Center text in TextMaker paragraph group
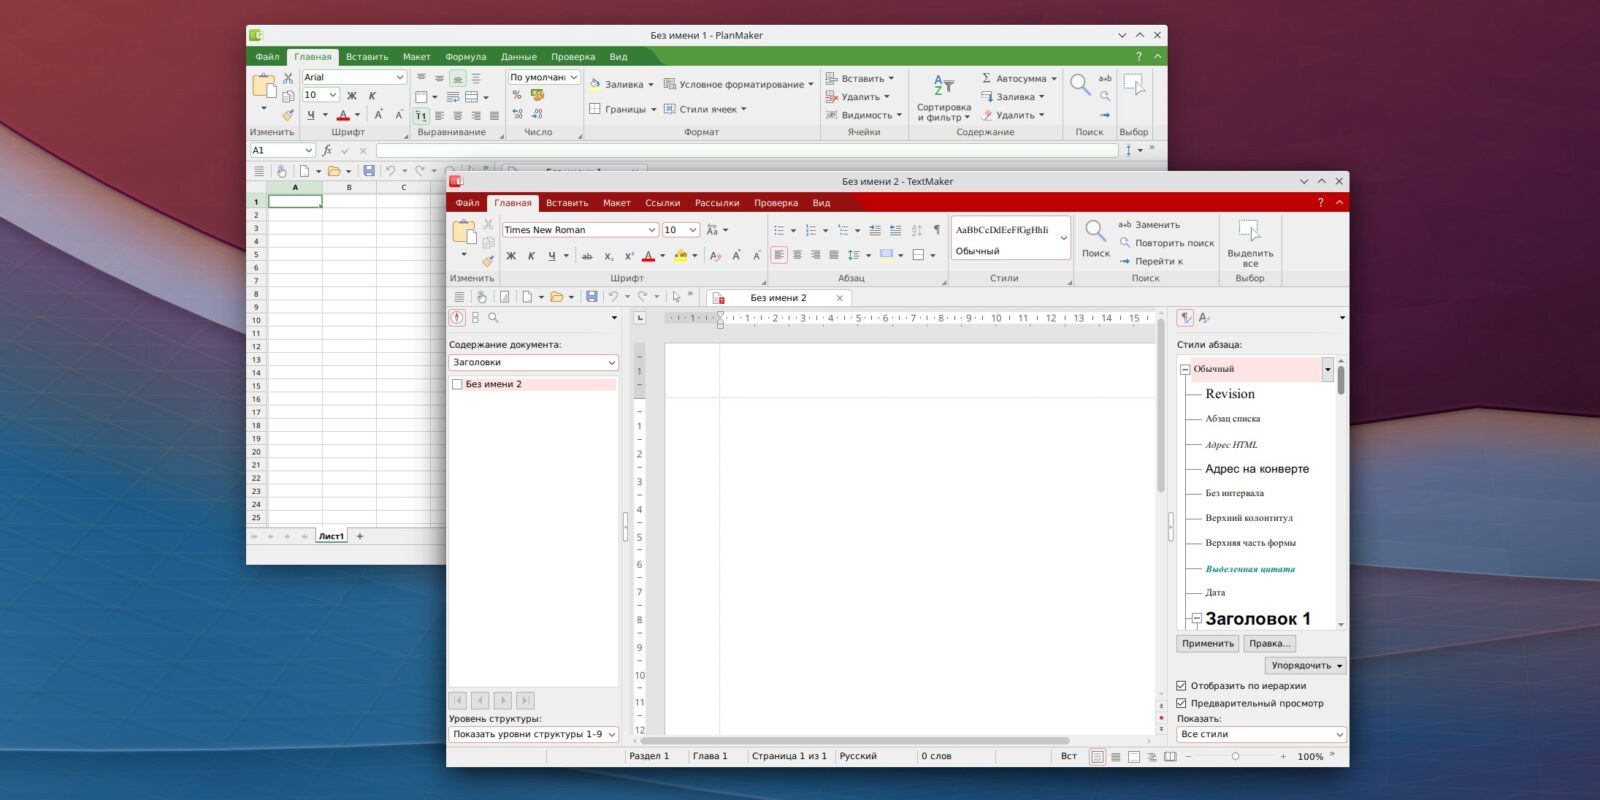Screen dimensions: 1600x800 (x=797, y=255)
